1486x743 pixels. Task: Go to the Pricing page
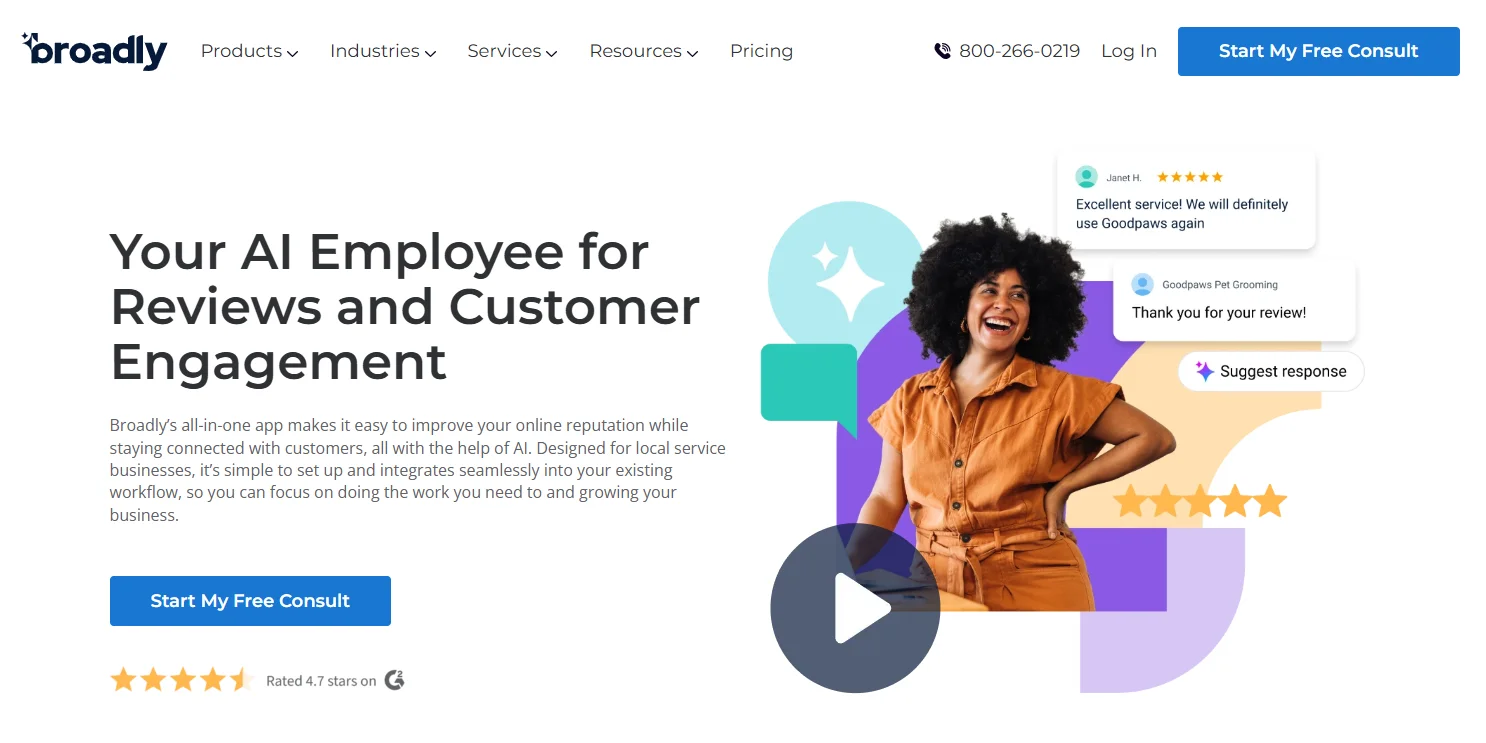(x=761, y=51)
